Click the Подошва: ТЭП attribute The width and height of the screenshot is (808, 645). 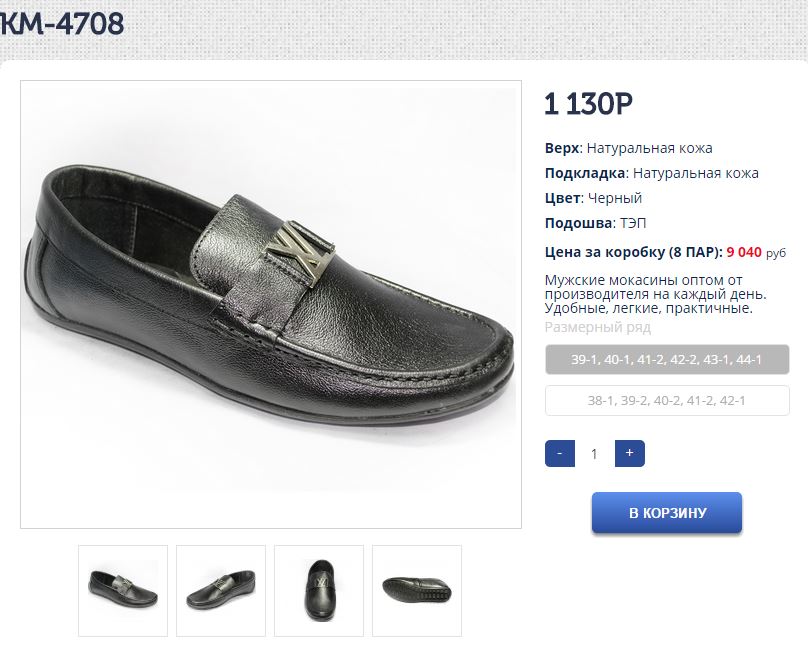tap(589, 223)
